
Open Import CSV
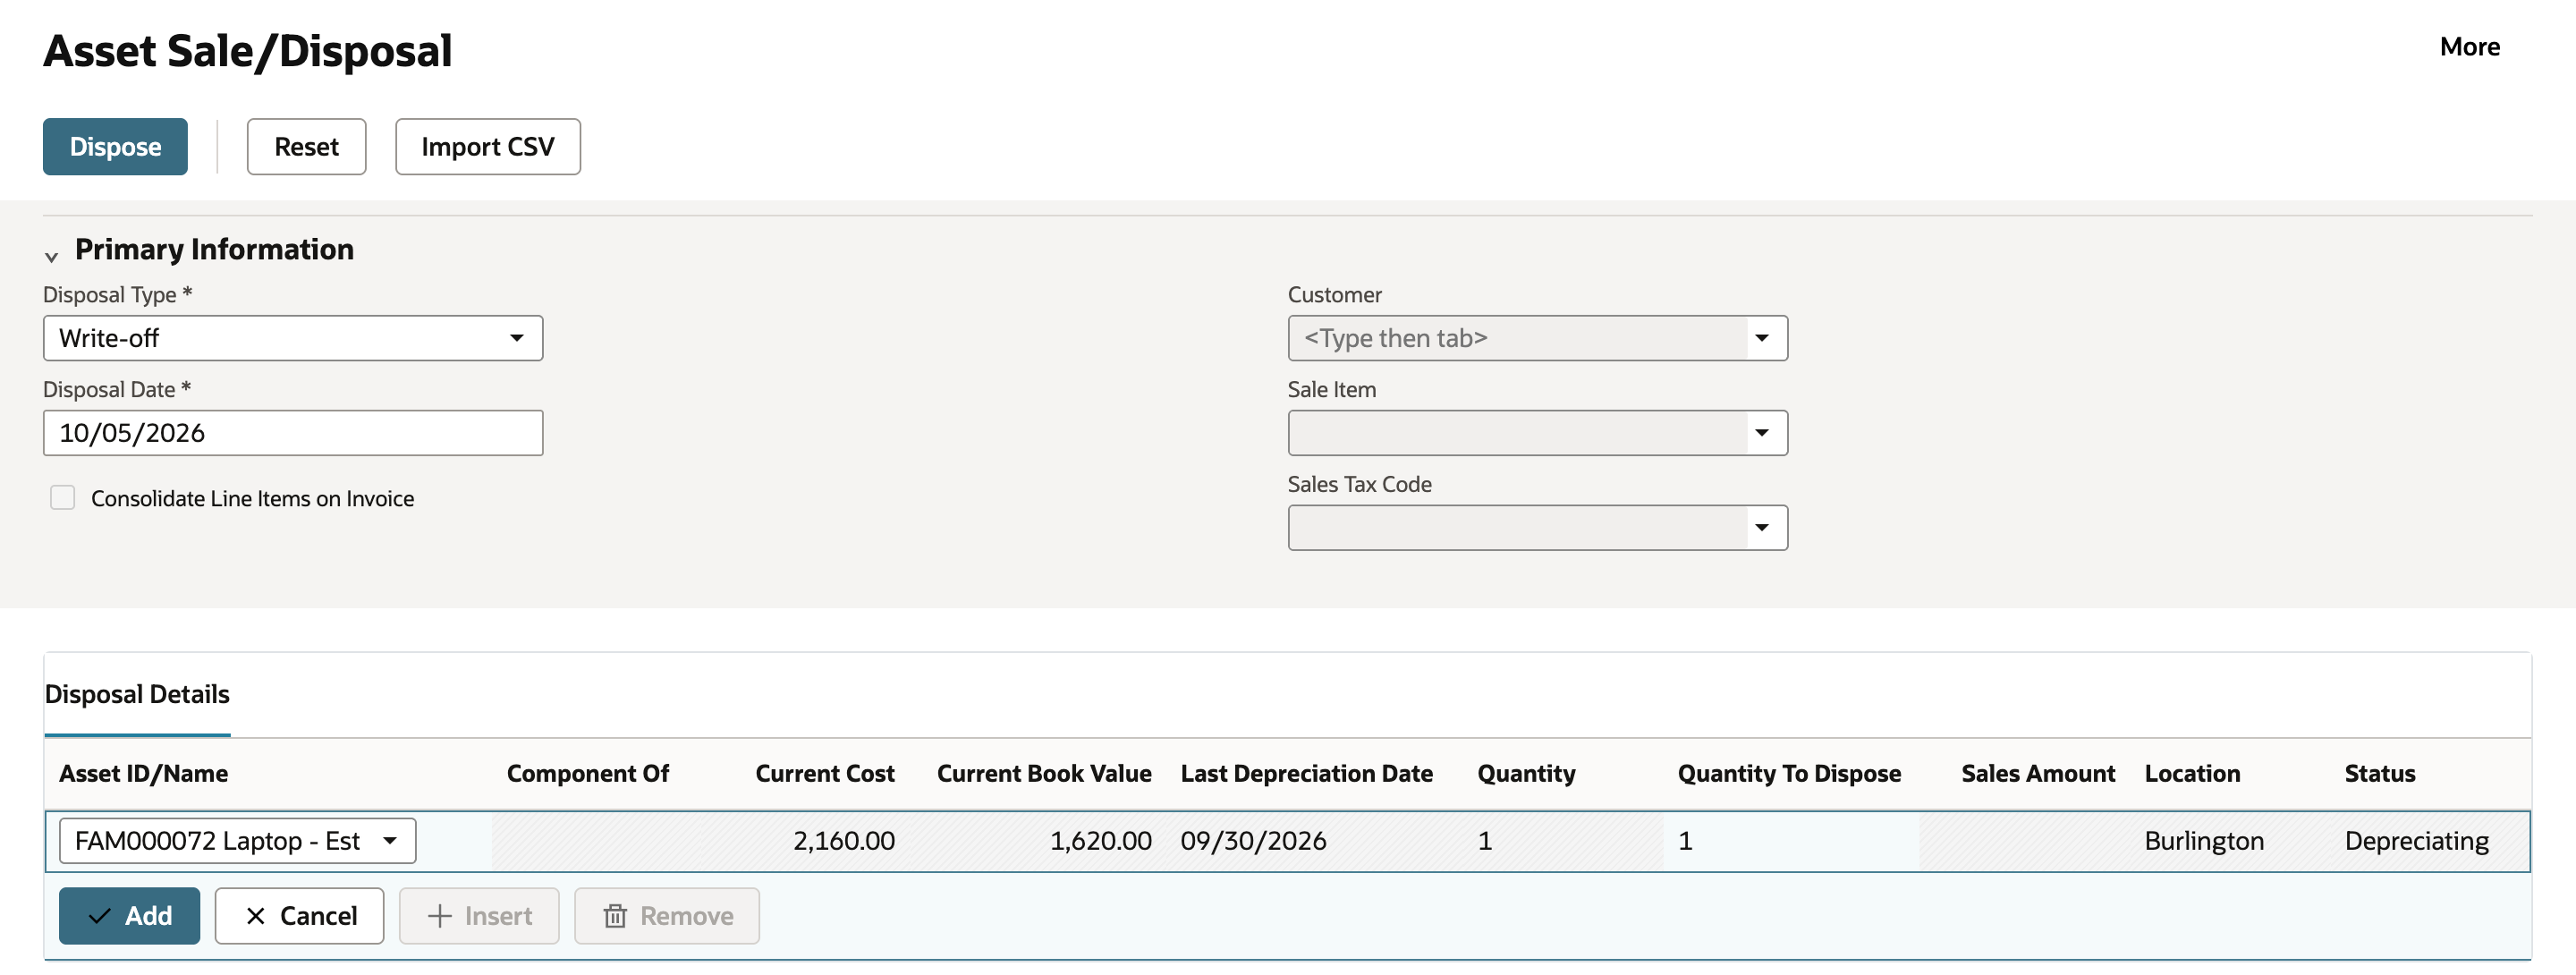tap(487, 147)
